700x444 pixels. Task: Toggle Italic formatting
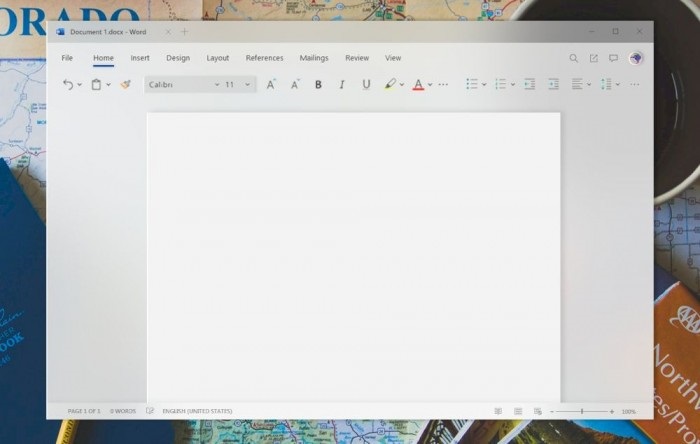[342, 85]
